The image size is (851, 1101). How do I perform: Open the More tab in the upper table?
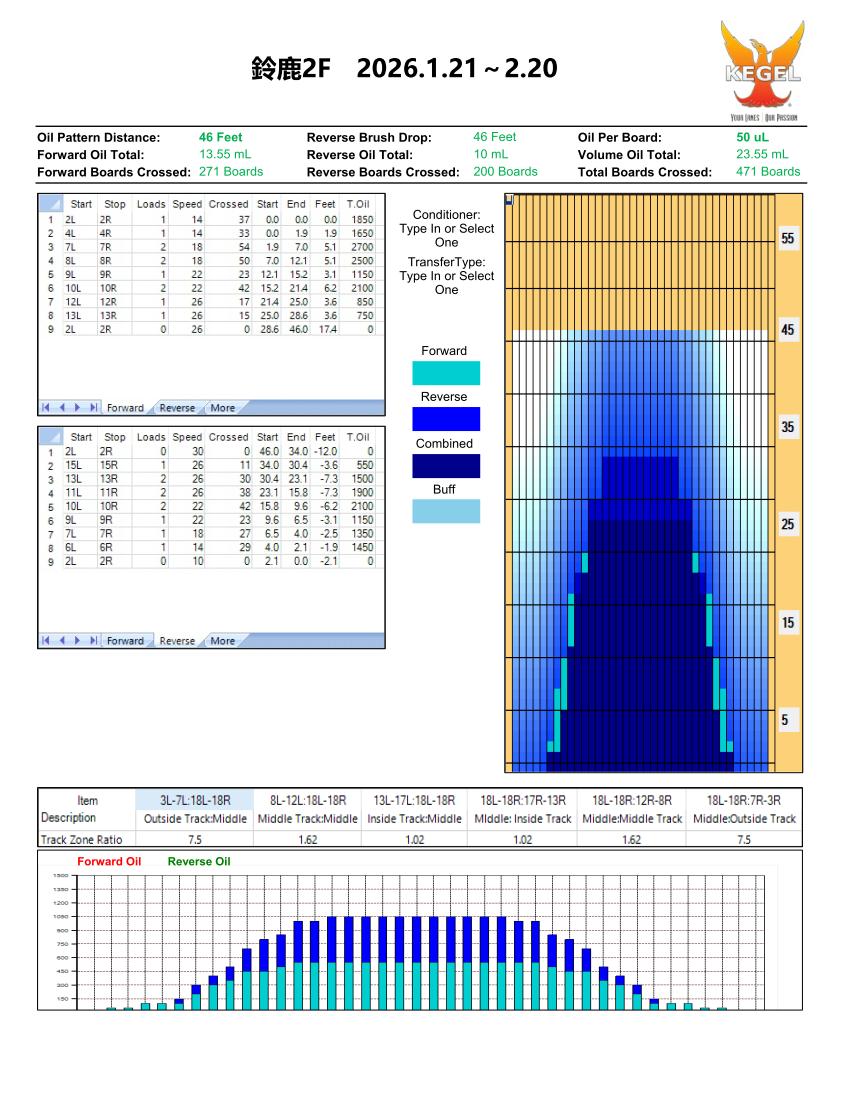point(222,408)
